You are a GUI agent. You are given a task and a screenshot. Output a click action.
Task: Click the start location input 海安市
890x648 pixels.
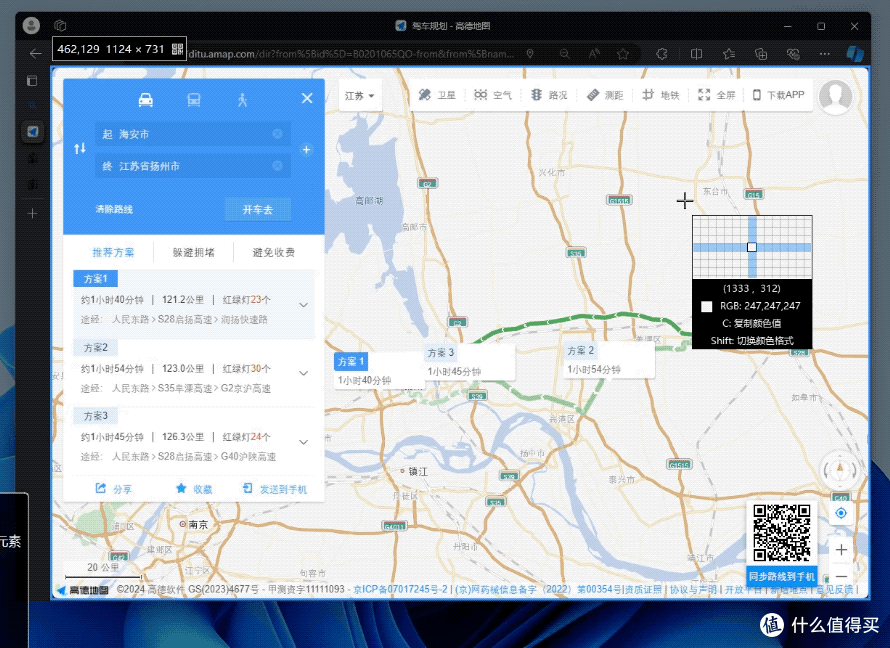click(192, 134)
